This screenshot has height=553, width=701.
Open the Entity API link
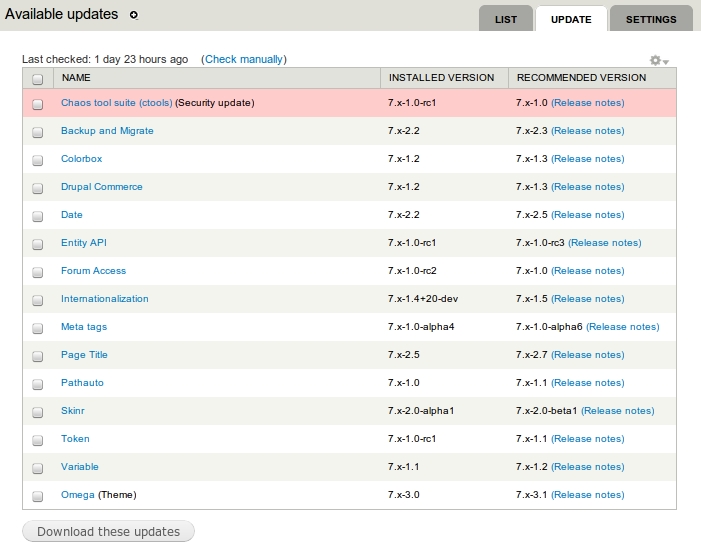(x=84, y=243)
